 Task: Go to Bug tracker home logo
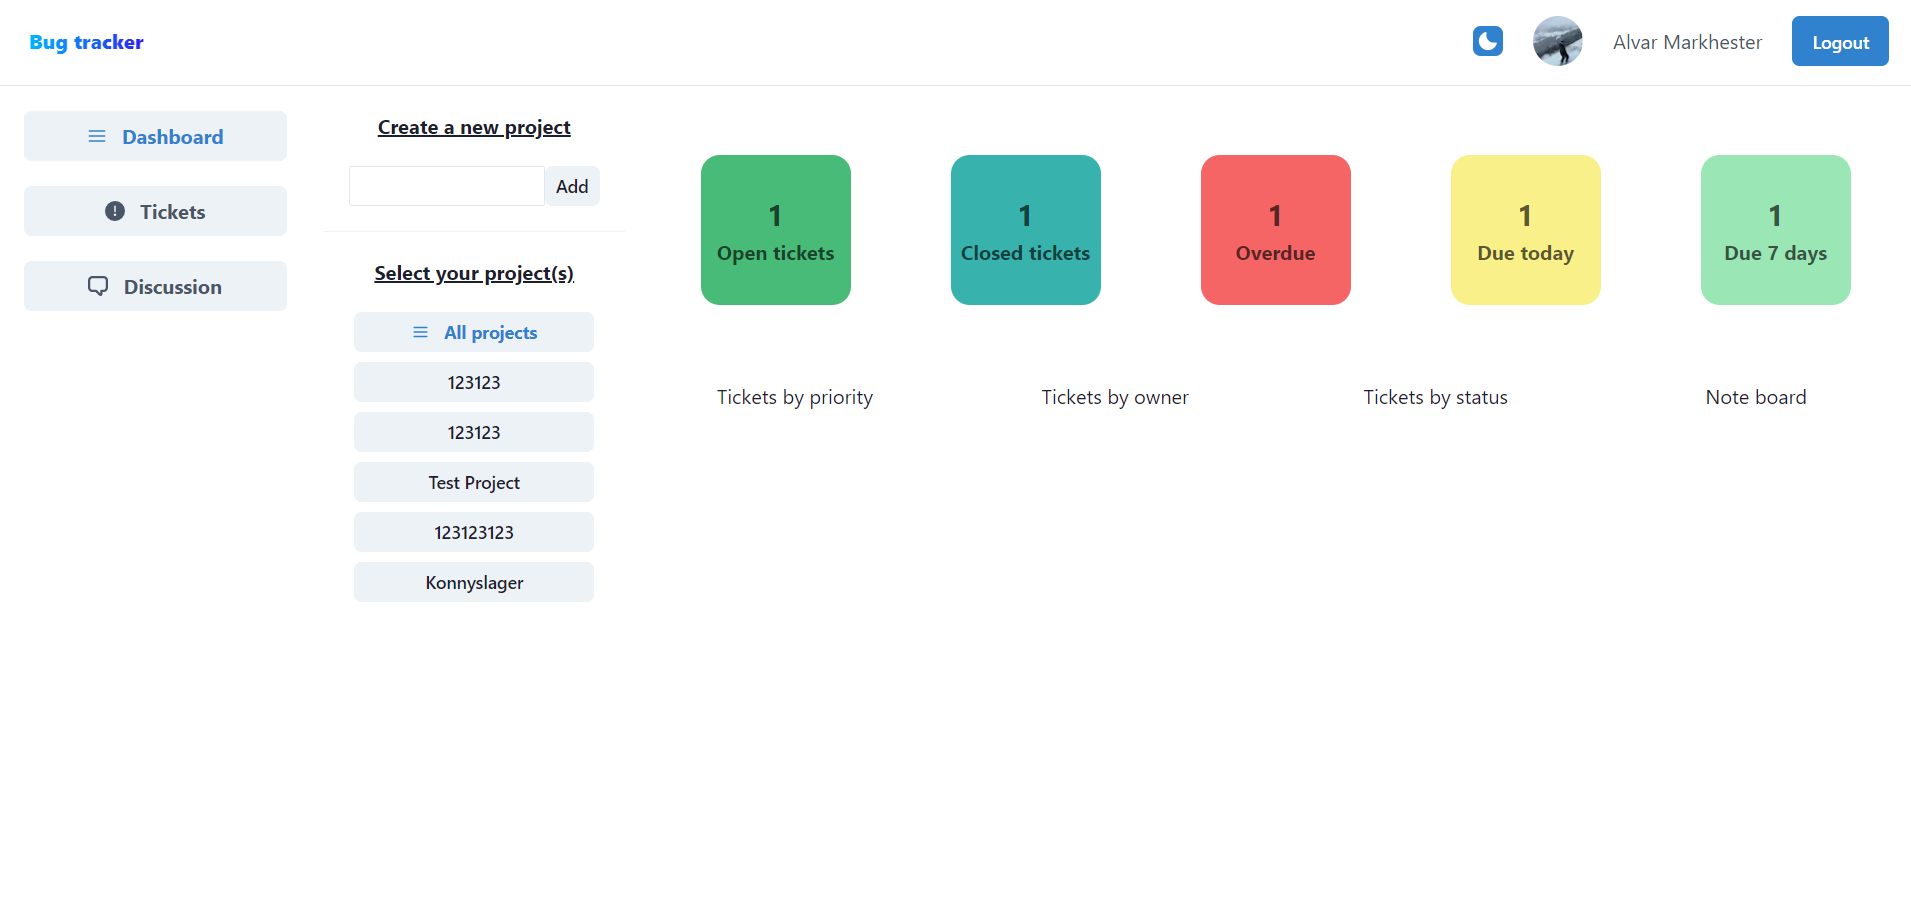click(86, 42)
